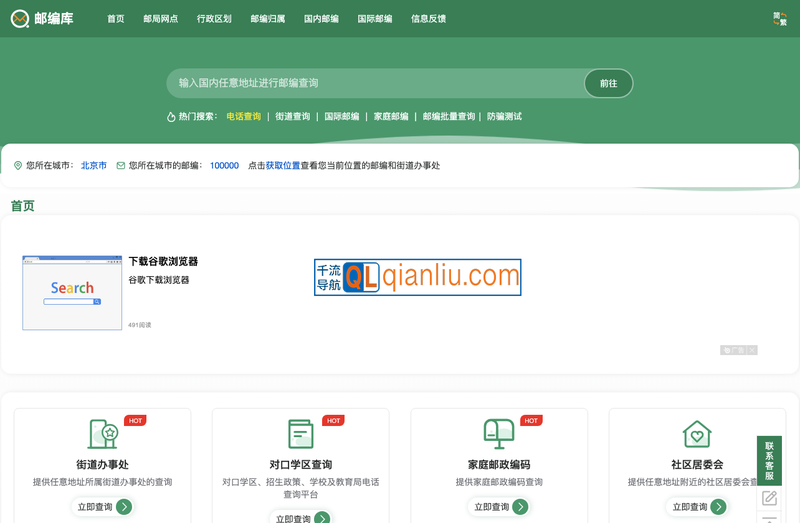Focus the address postal code search field

click(376, 83)
